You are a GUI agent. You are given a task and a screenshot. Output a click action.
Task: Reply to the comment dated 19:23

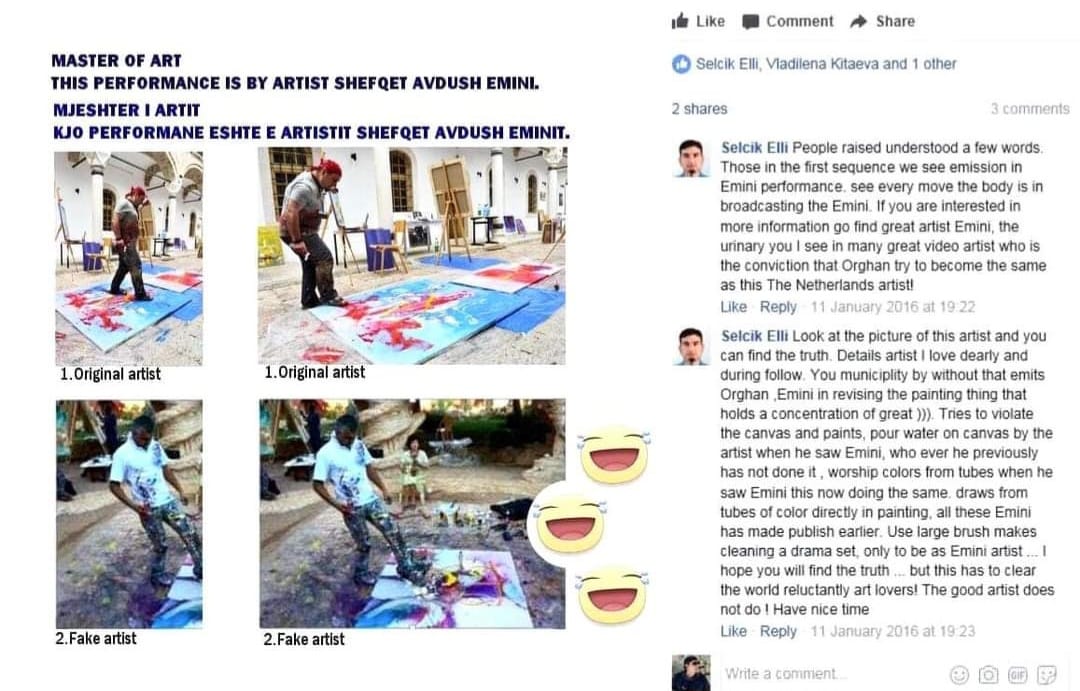pos(778,631)
